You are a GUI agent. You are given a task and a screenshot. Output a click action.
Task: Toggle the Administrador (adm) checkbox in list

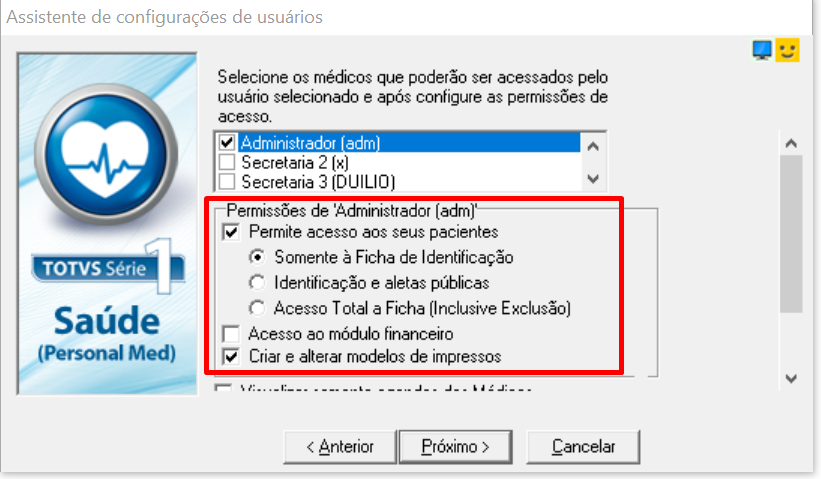[227, 142]
